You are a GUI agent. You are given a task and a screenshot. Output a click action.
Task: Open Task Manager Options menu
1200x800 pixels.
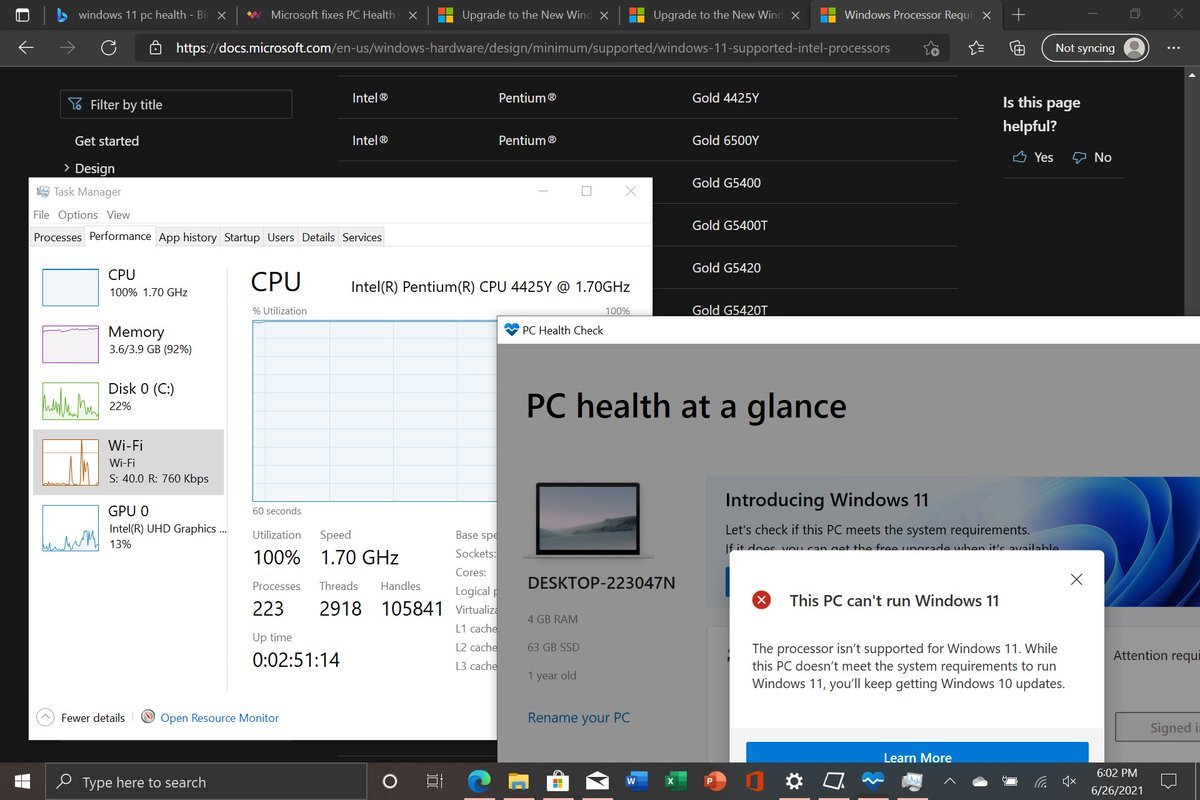[x=78, y=214]
